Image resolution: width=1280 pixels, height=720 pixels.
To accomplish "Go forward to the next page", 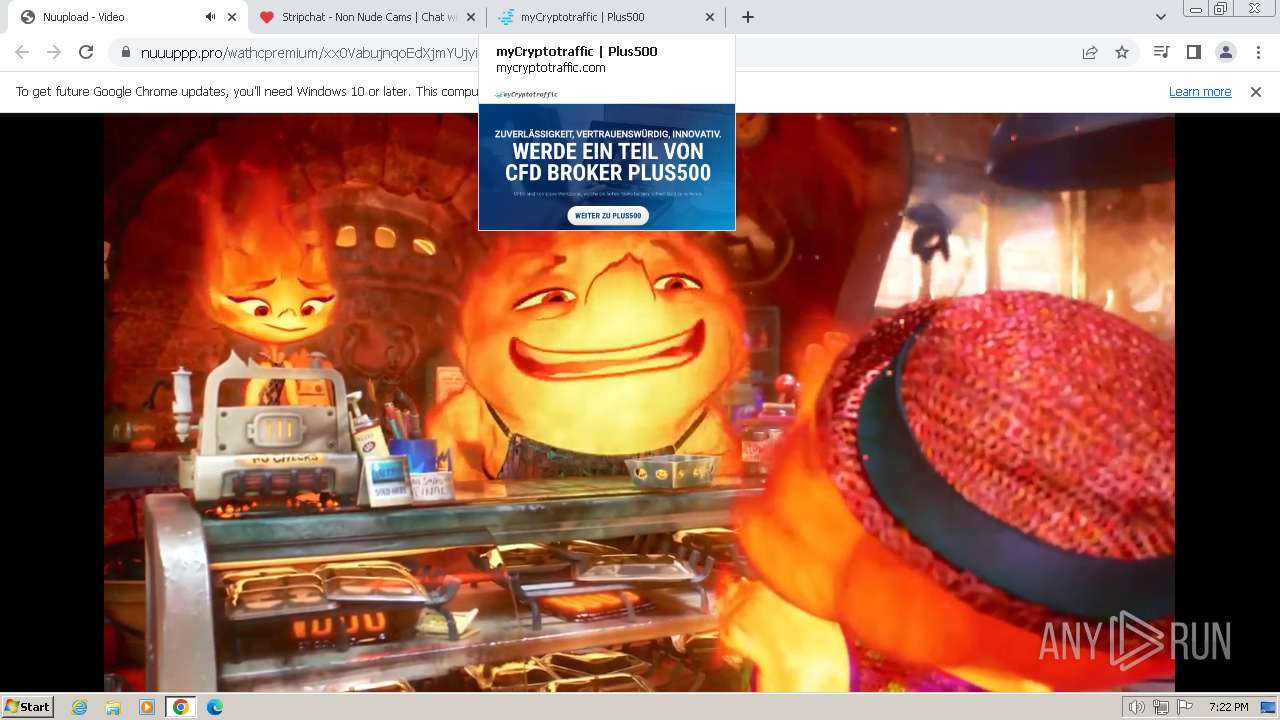I will [x=54, y=53].
